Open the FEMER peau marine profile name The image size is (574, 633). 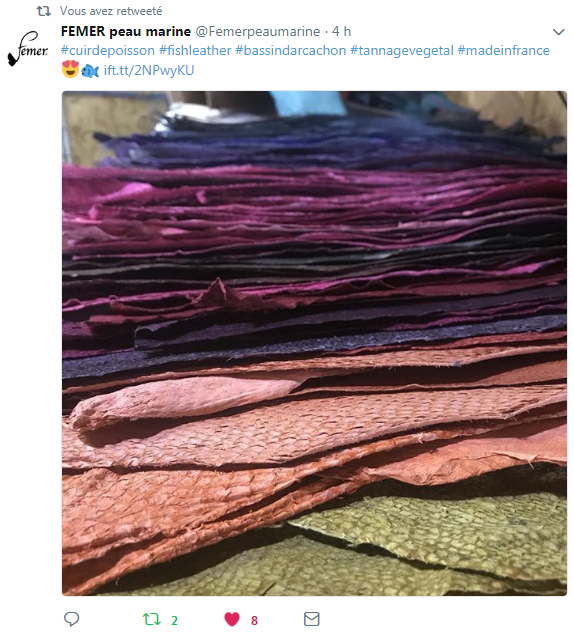pos(126,31)
